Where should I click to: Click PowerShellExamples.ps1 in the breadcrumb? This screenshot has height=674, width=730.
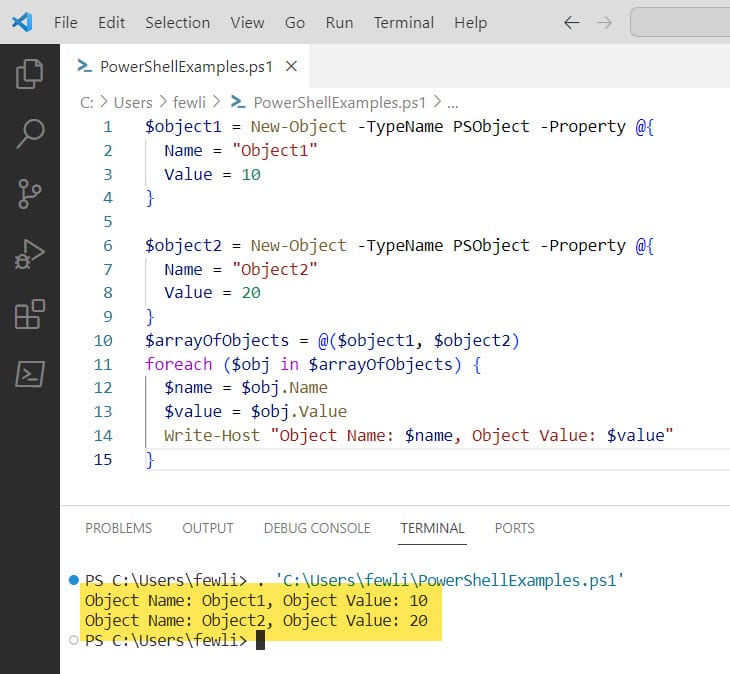pos(339,102)
